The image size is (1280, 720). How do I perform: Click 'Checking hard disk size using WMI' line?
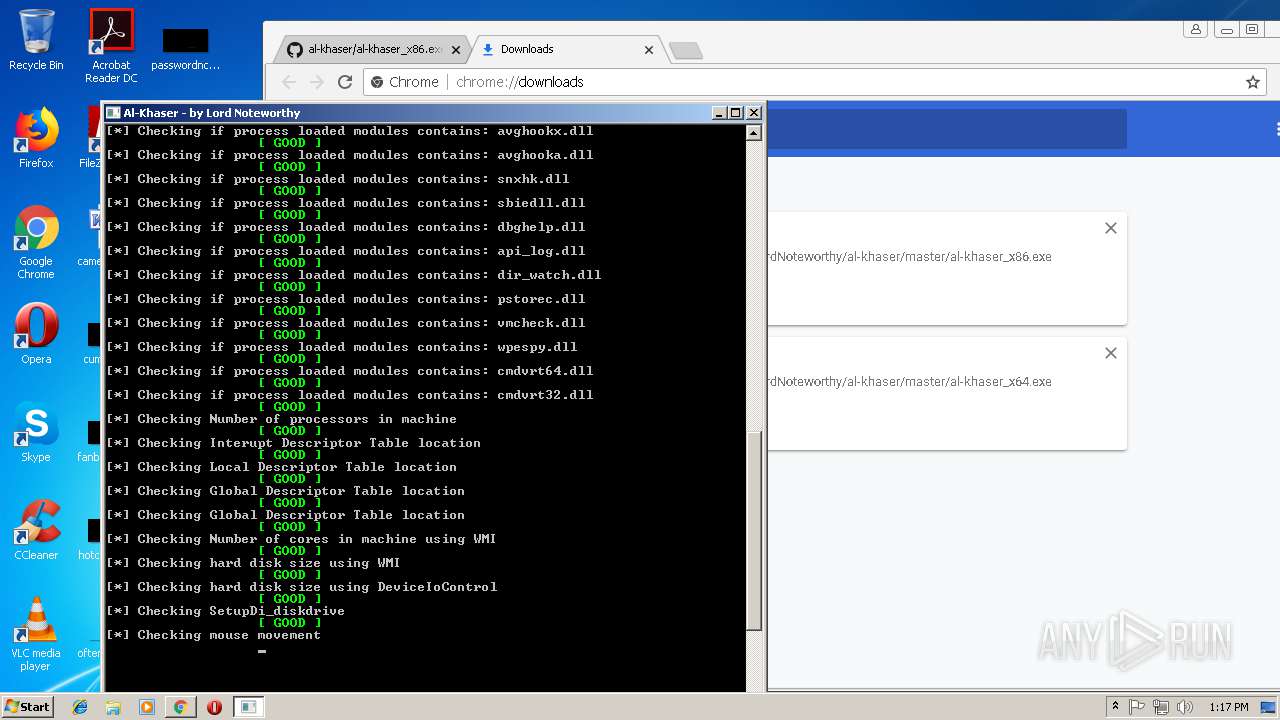pos(254,563)
